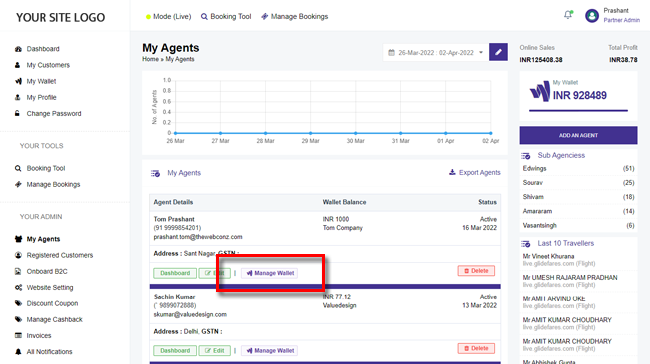The image size is (650, 364).
Task: Select Manage Bookings in top navigation
Action: tap(295, 17)
